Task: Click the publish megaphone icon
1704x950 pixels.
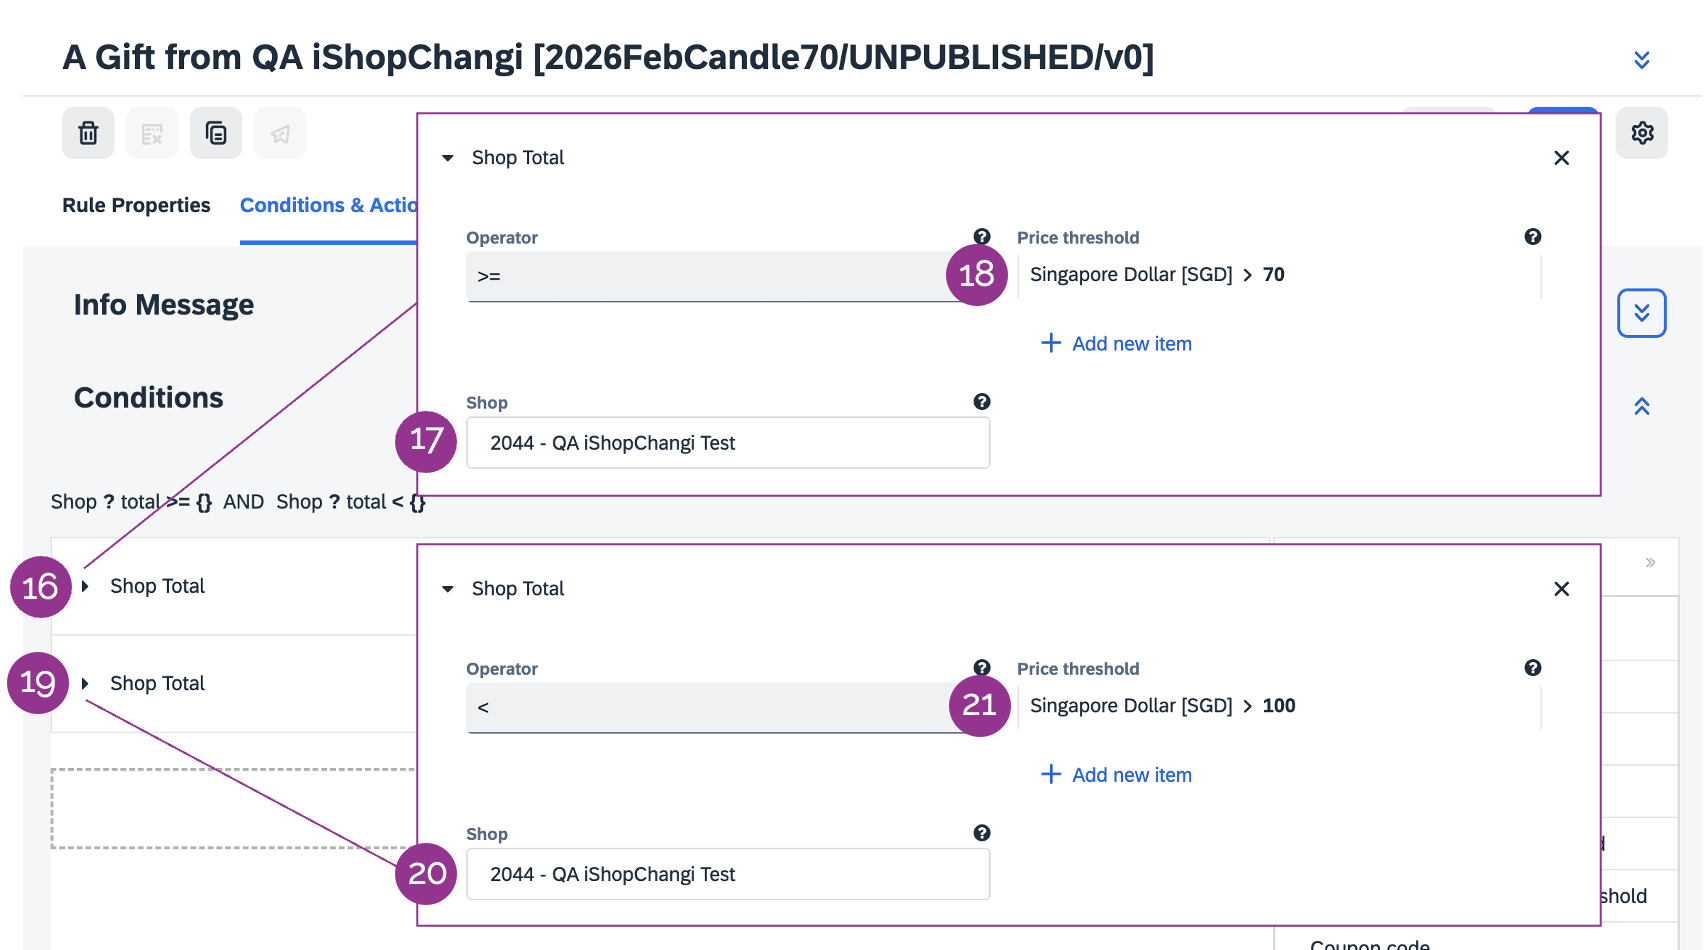Action: [x=280, y=133]
